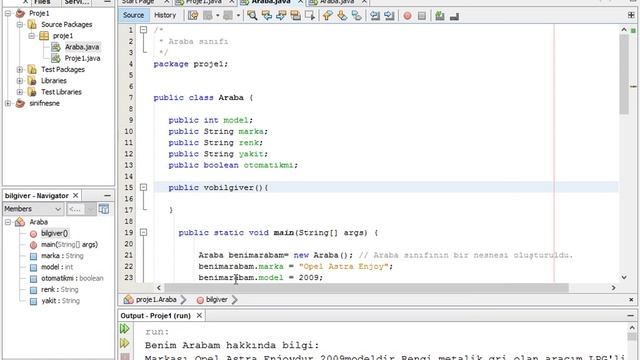Select the bilgiver - Navigator tab
The width and height of the screenshot is (640, 360).
tap(37, 196)
